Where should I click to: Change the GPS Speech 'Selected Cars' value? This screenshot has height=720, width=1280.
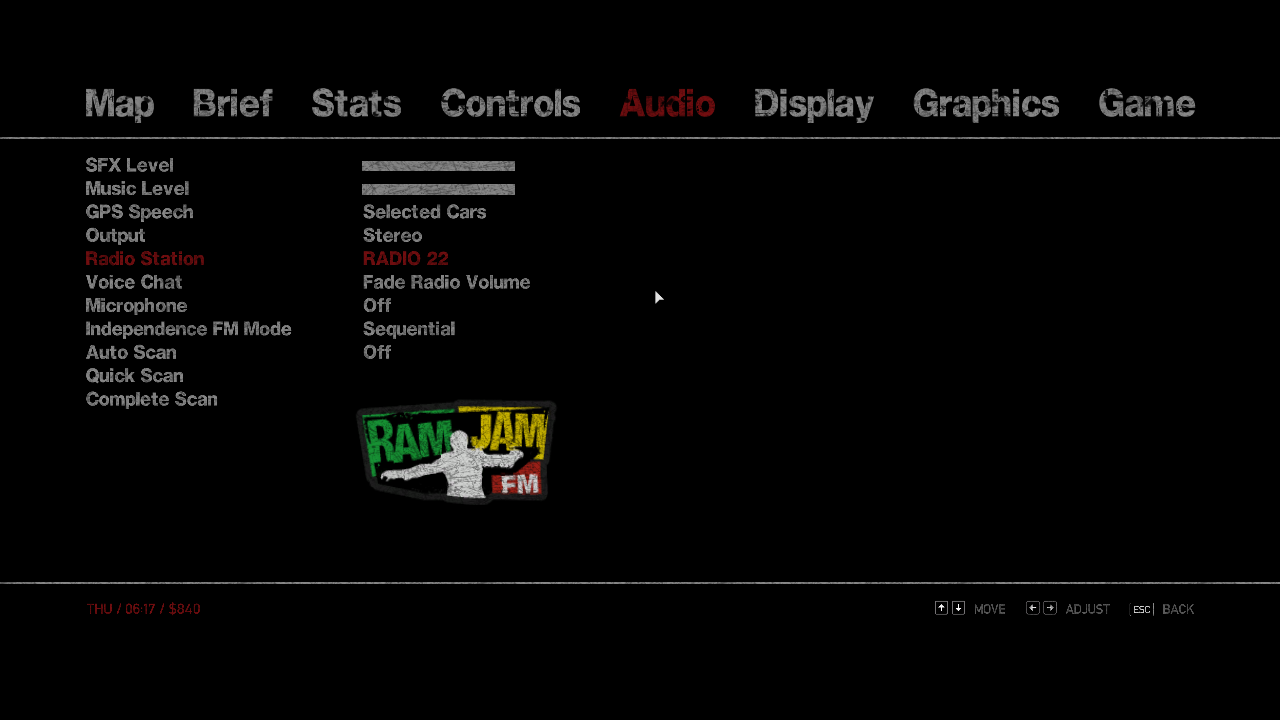425,212
